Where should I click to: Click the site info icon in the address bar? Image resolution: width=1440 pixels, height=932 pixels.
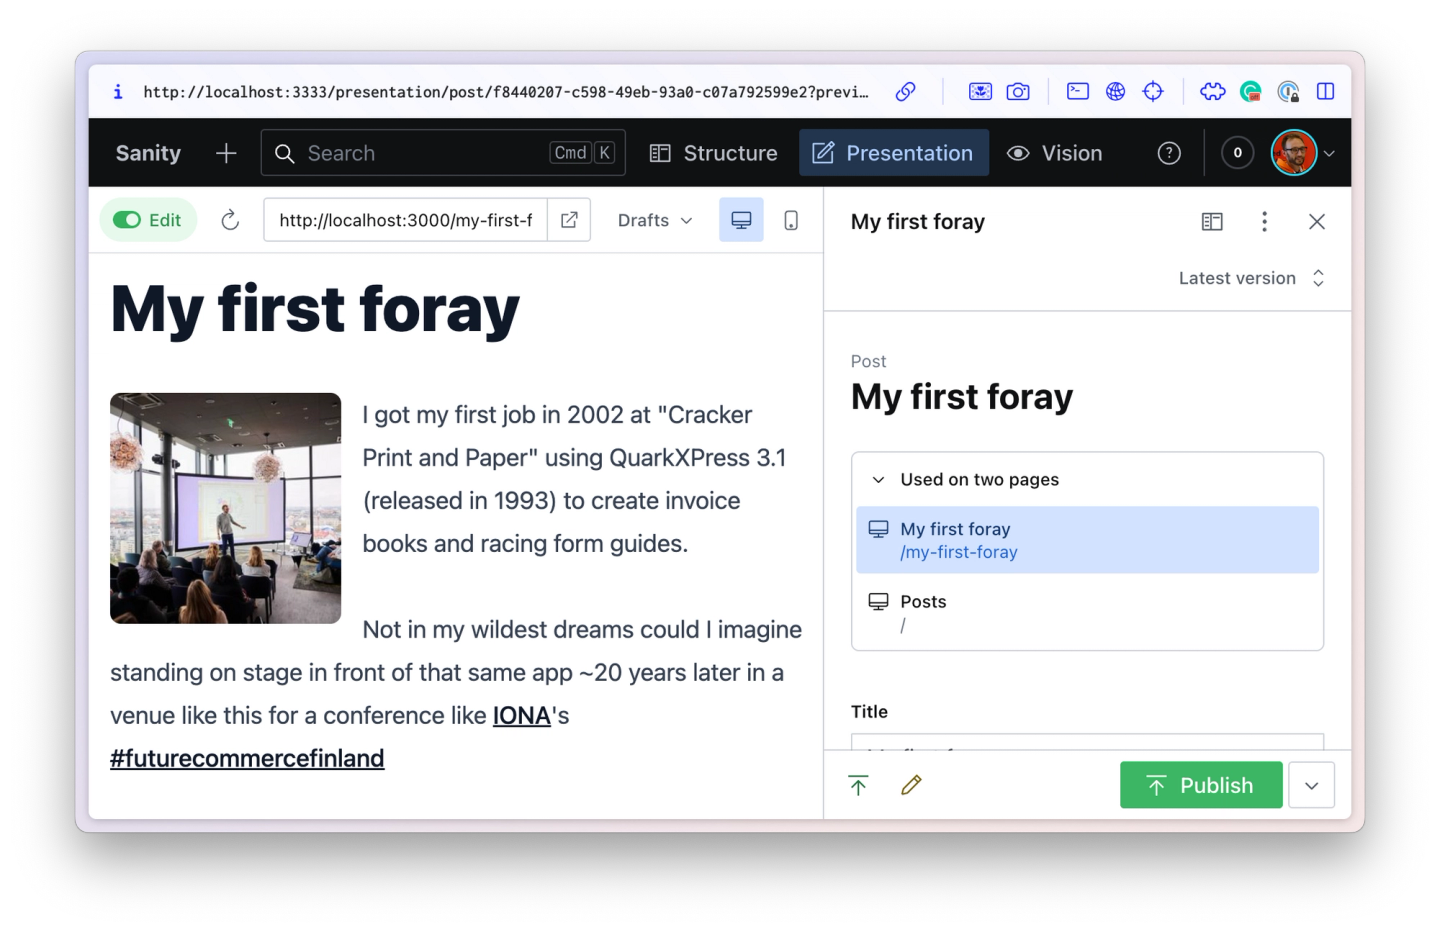pyautogui.click(x=118, y=92)
